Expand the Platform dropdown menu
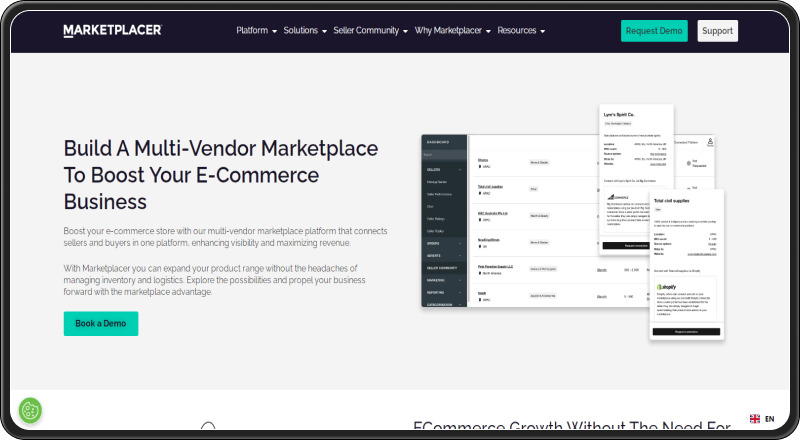Image resolution: width=800 pixels, height=440 pixels. click(x=257, y=31)
